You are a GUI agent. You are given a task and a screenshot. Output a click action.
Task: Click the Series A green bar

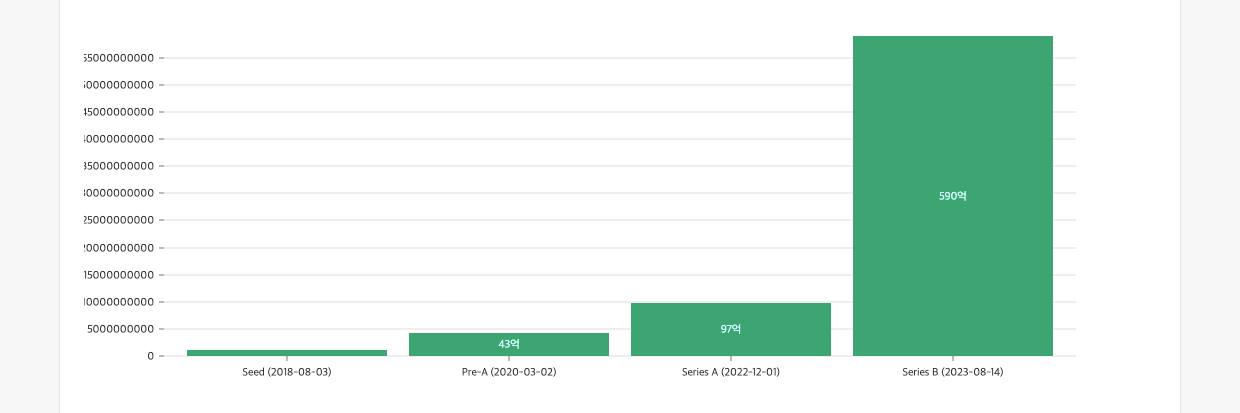click(731, 315)
